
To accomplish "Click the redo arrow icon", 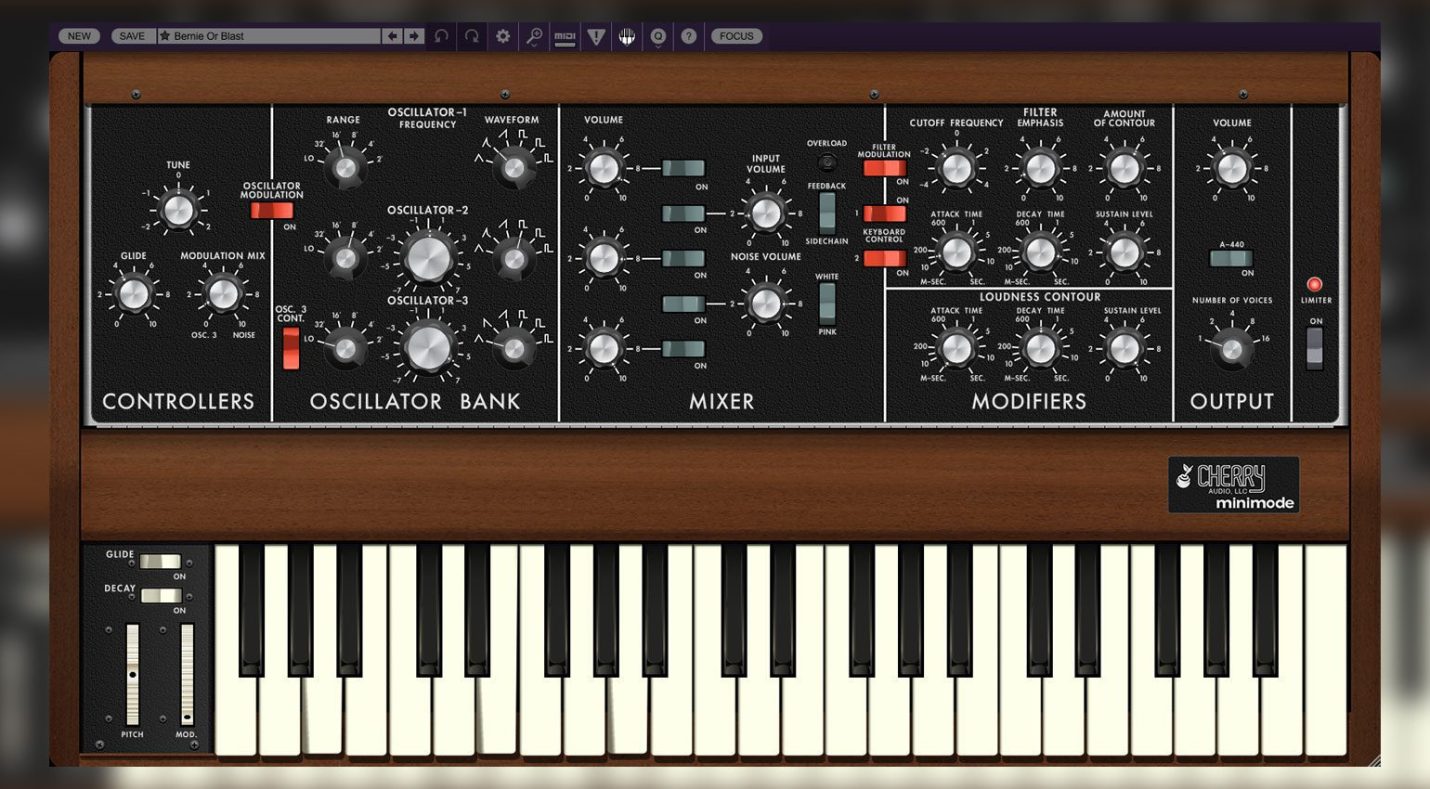I will point(472,36).
